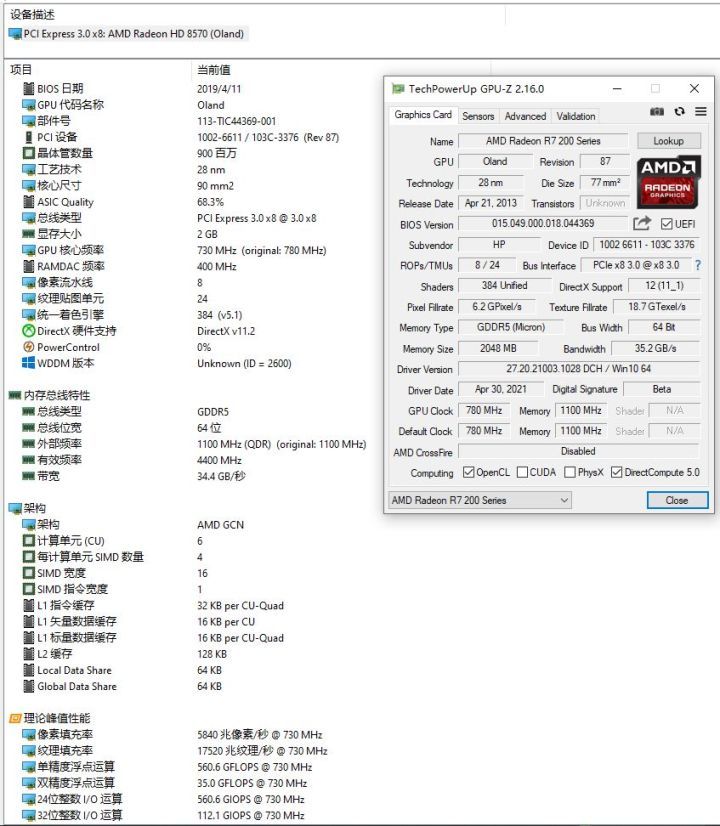The image size is (720, 826).
Task: Minimize the GPU-Z window
Action: click(617, 88)
